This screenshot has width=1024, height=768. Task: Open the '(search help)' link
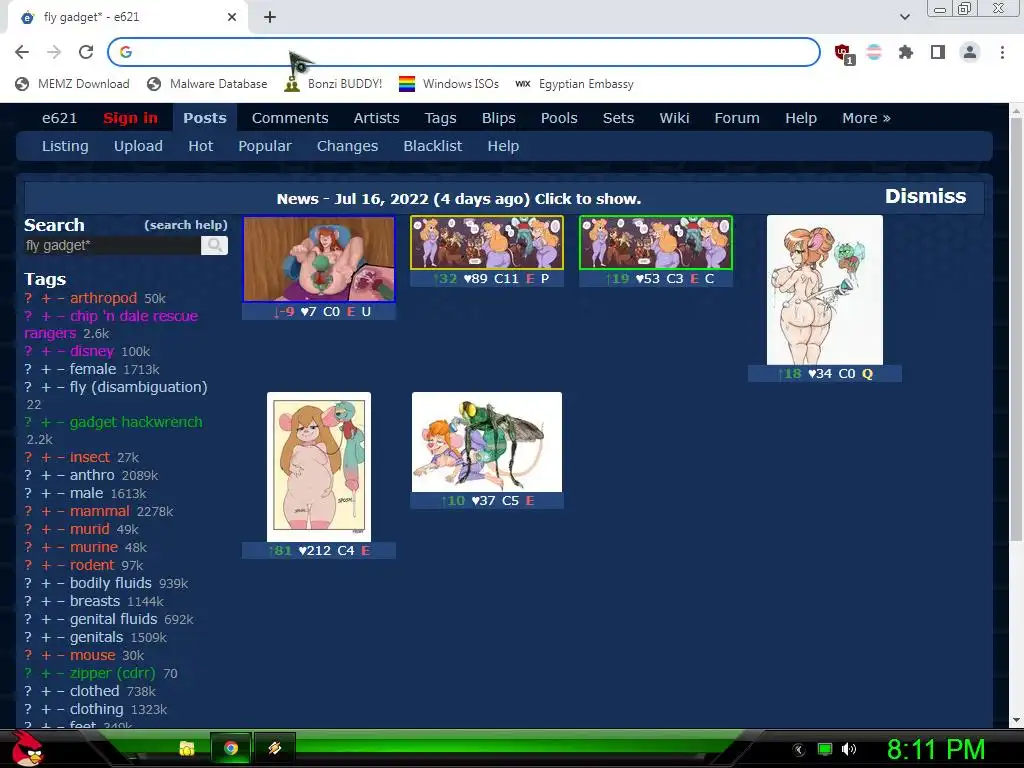click(x=185, y=225)
